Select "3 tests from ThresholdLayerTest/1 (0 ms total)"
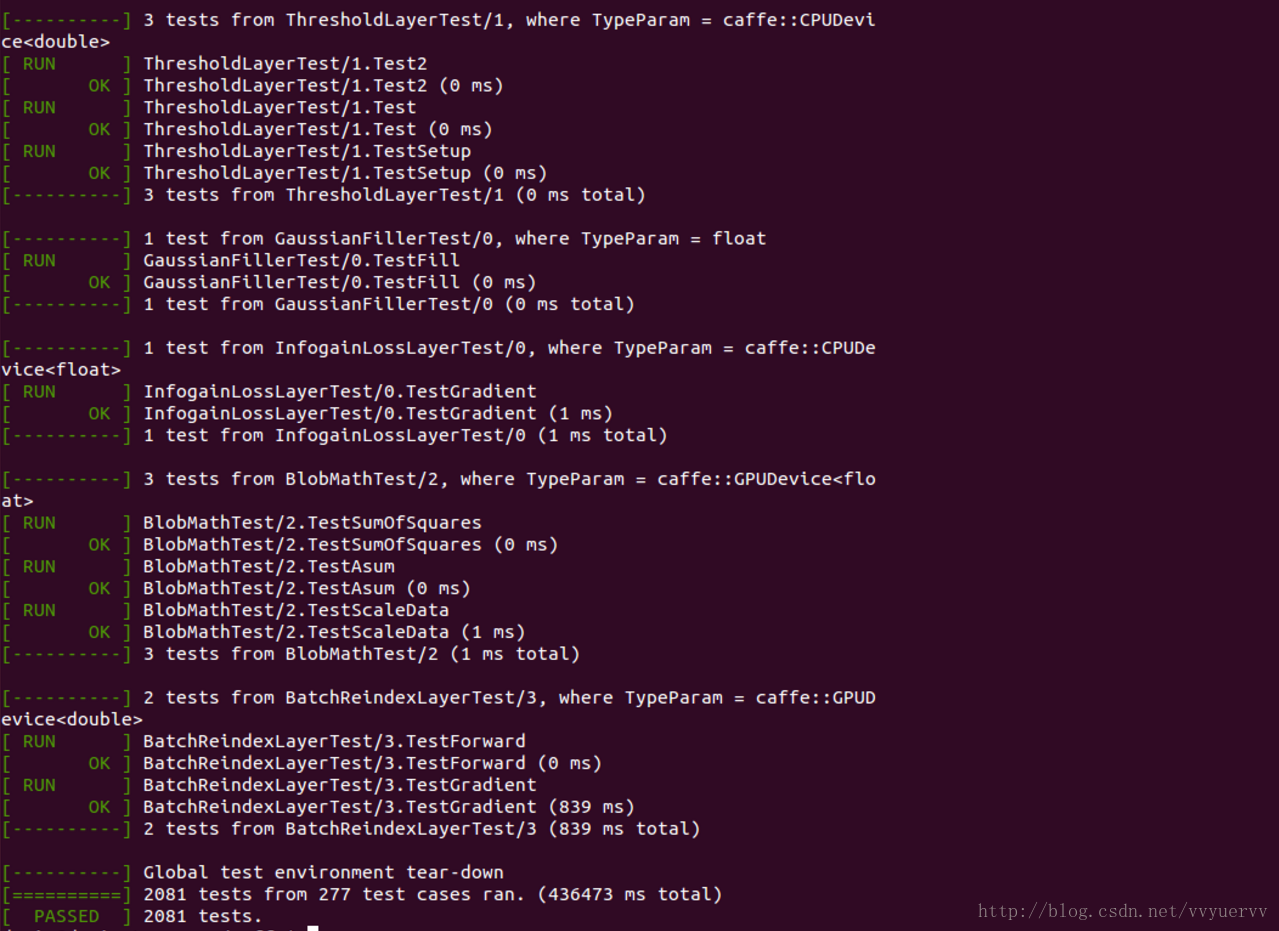The image size is (1279, 931). coord(394,195)
